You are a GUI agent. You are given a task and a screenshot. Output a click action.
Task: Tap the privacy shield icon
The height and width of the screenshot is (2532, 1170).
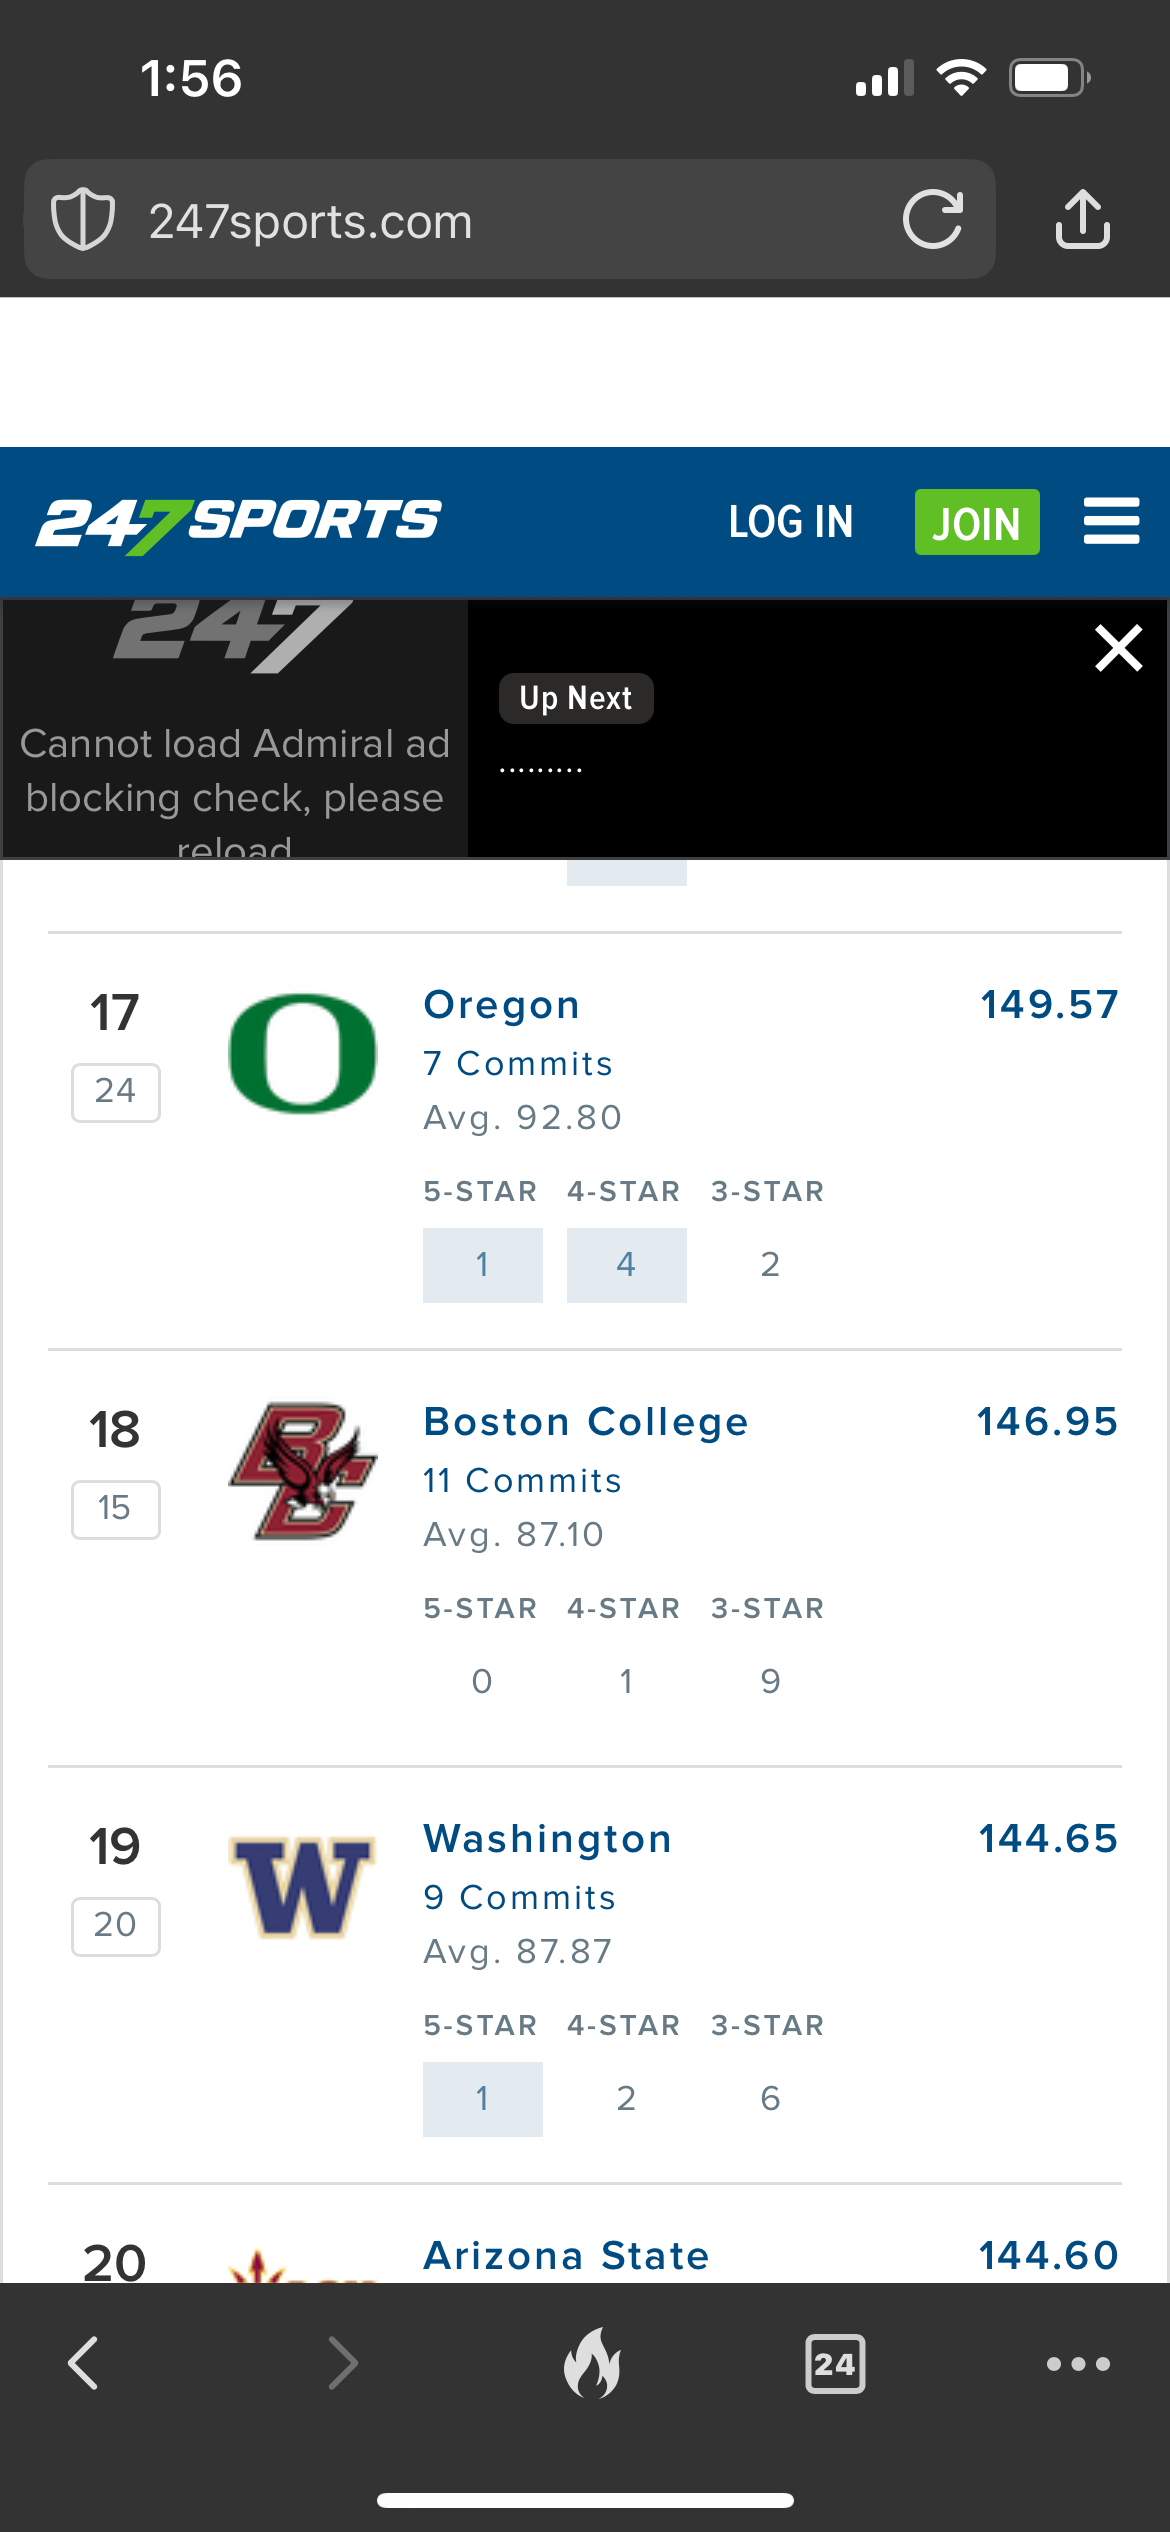pyautogui.click(x=83, y=219)
